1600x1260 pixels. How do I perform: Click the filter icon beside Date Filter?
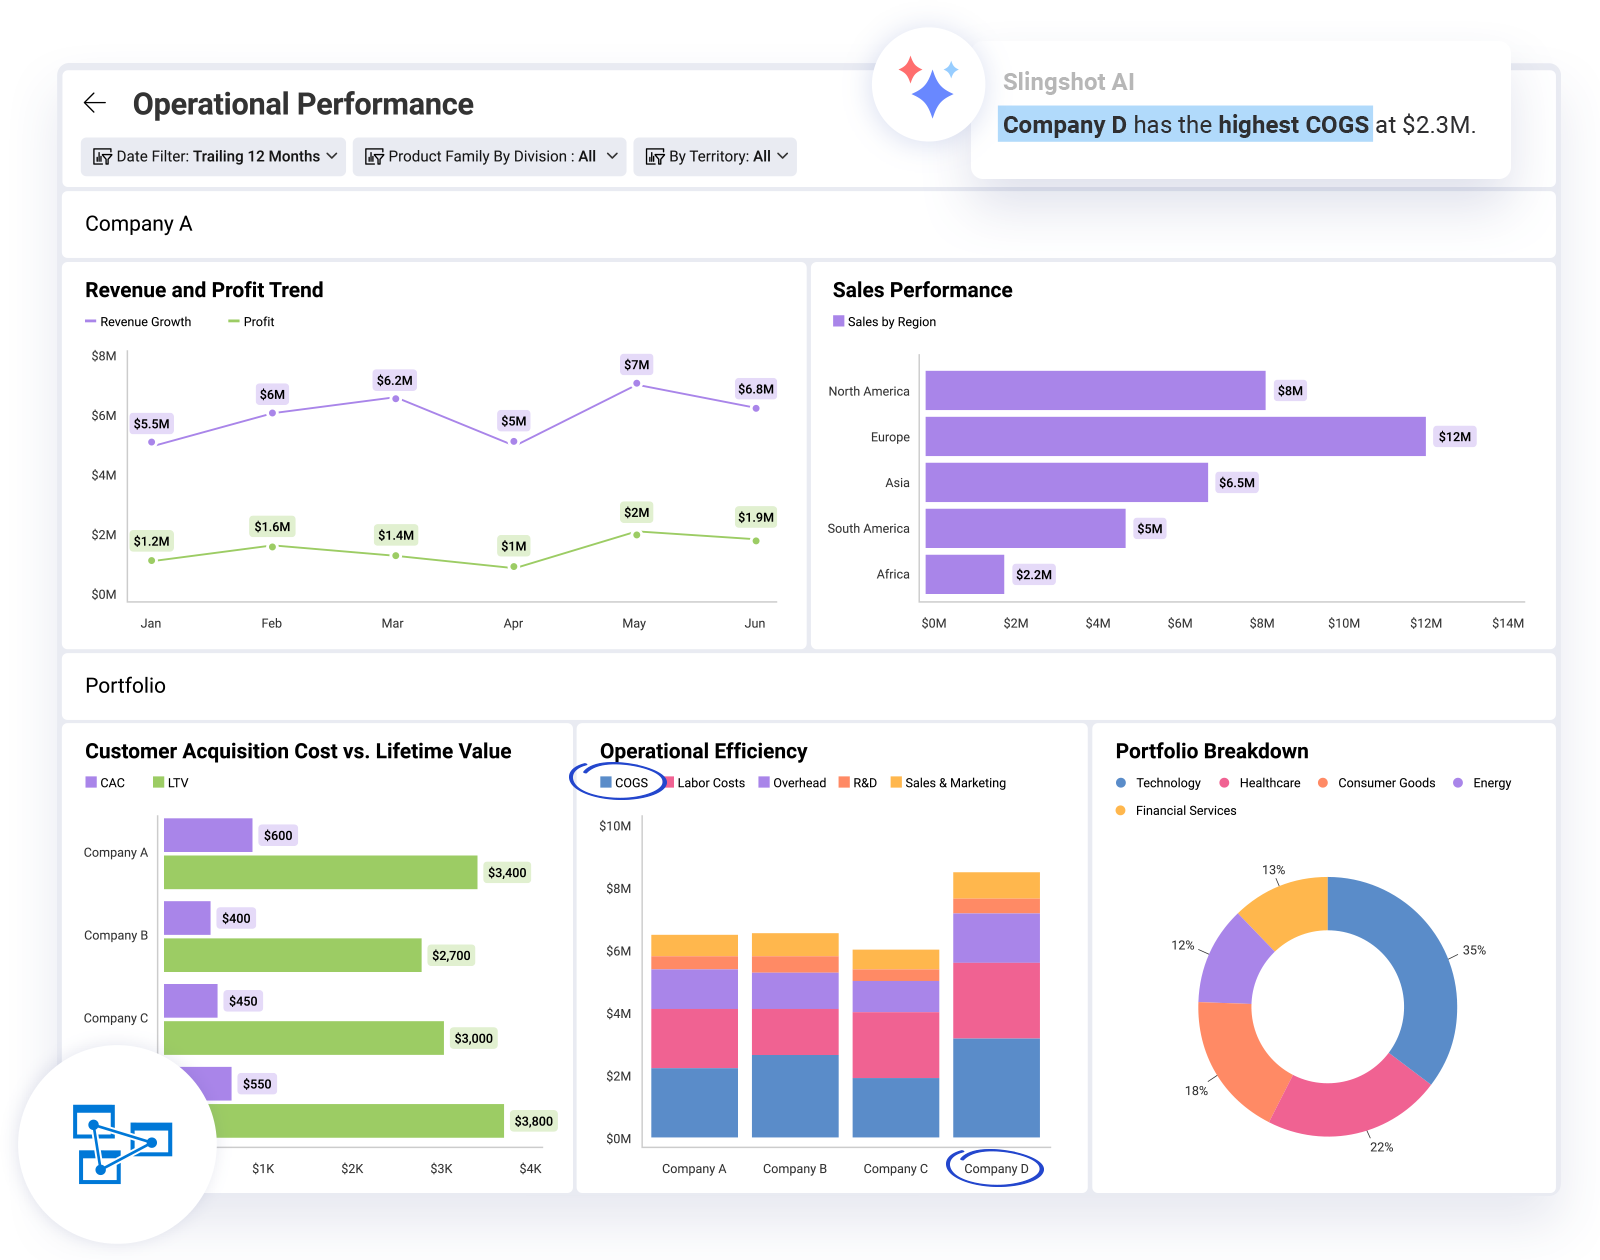102,157
